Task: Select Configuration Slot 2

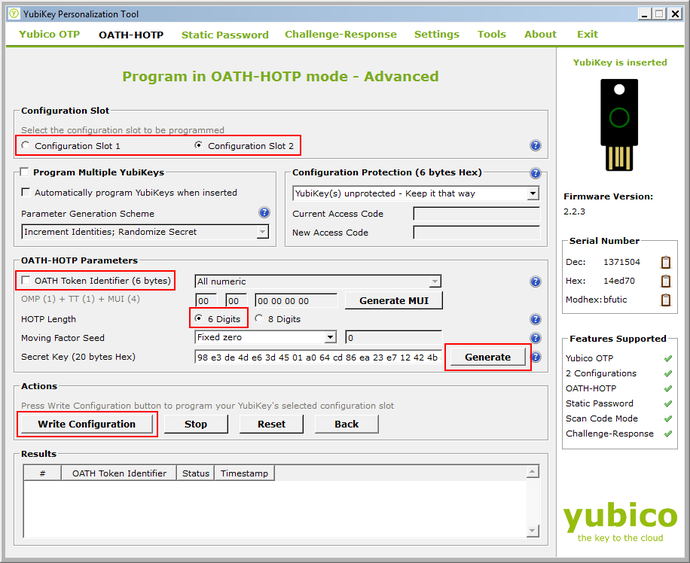Action: [x=245, y=146]
